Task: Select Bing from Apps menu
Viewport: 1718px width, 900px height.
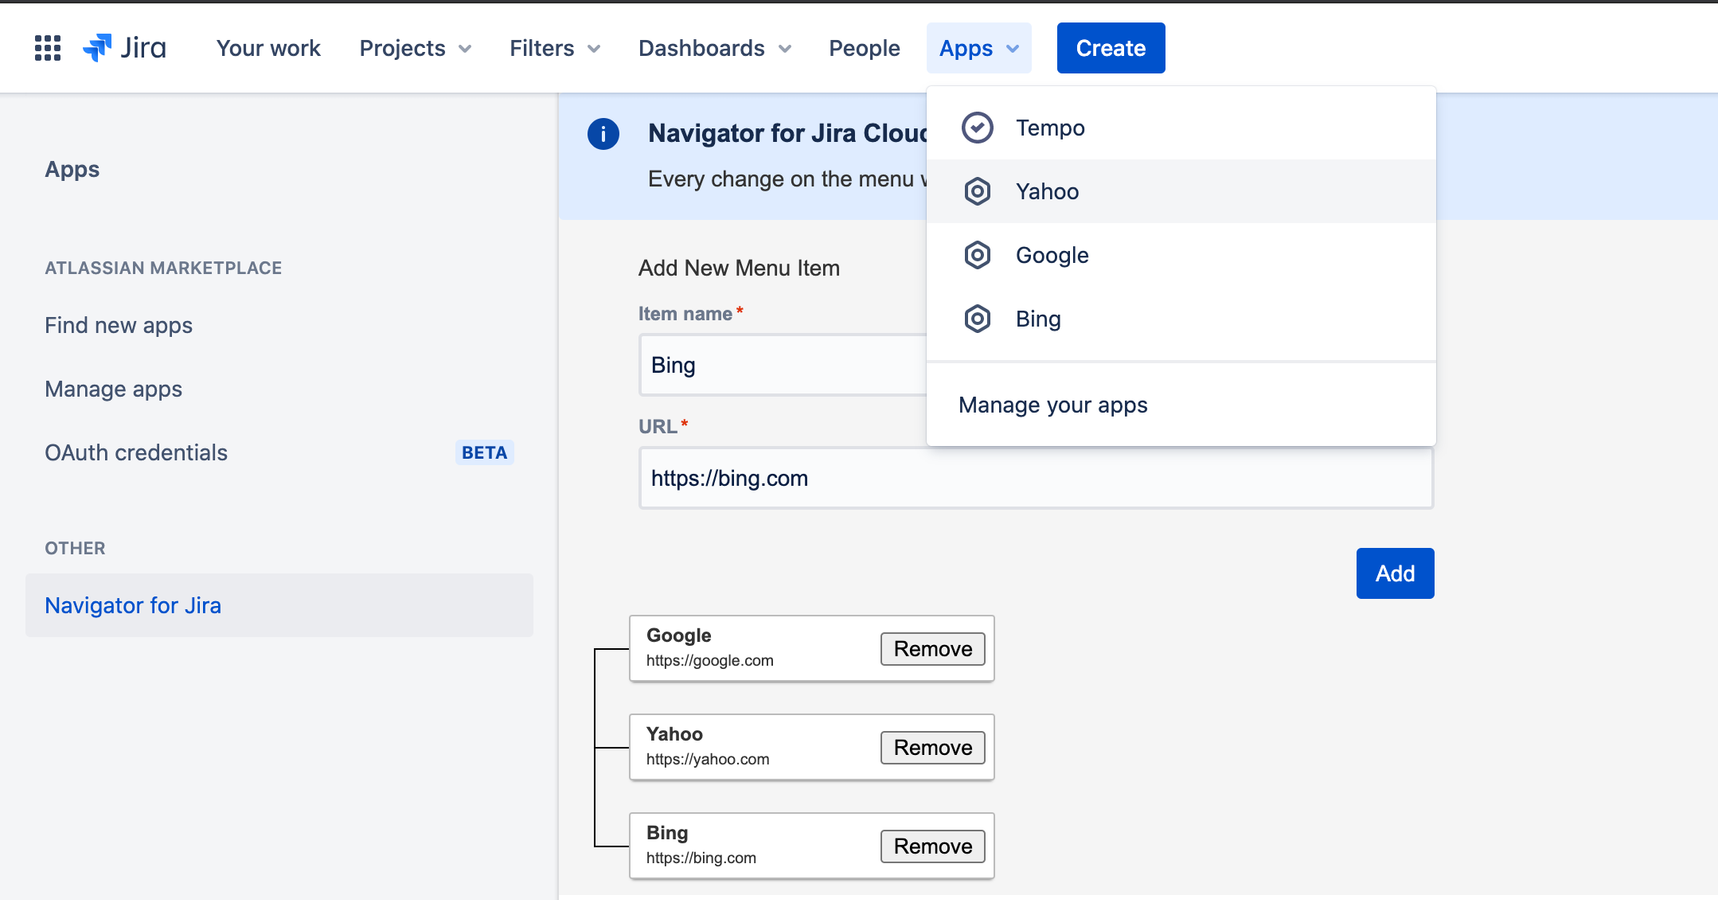Action: click(1181, 319)
